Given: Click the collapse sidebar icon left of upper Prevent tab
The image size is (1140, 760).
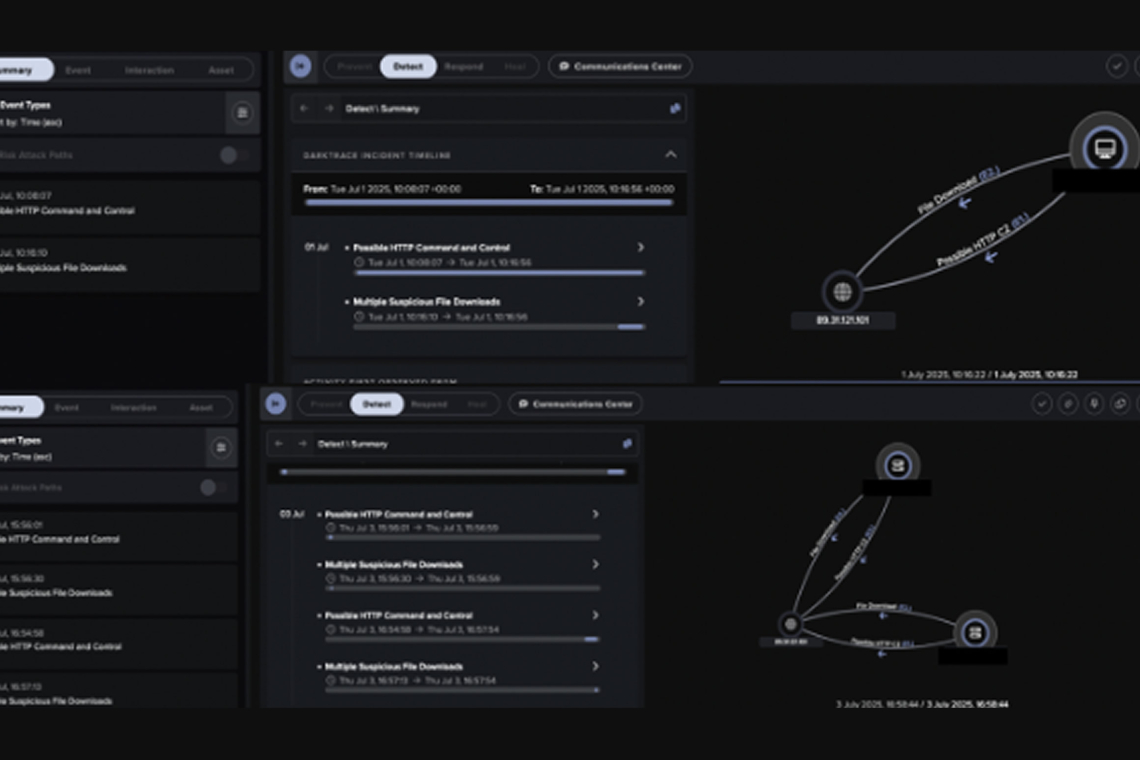Looking at the screenshot, I should pos(300,66).
